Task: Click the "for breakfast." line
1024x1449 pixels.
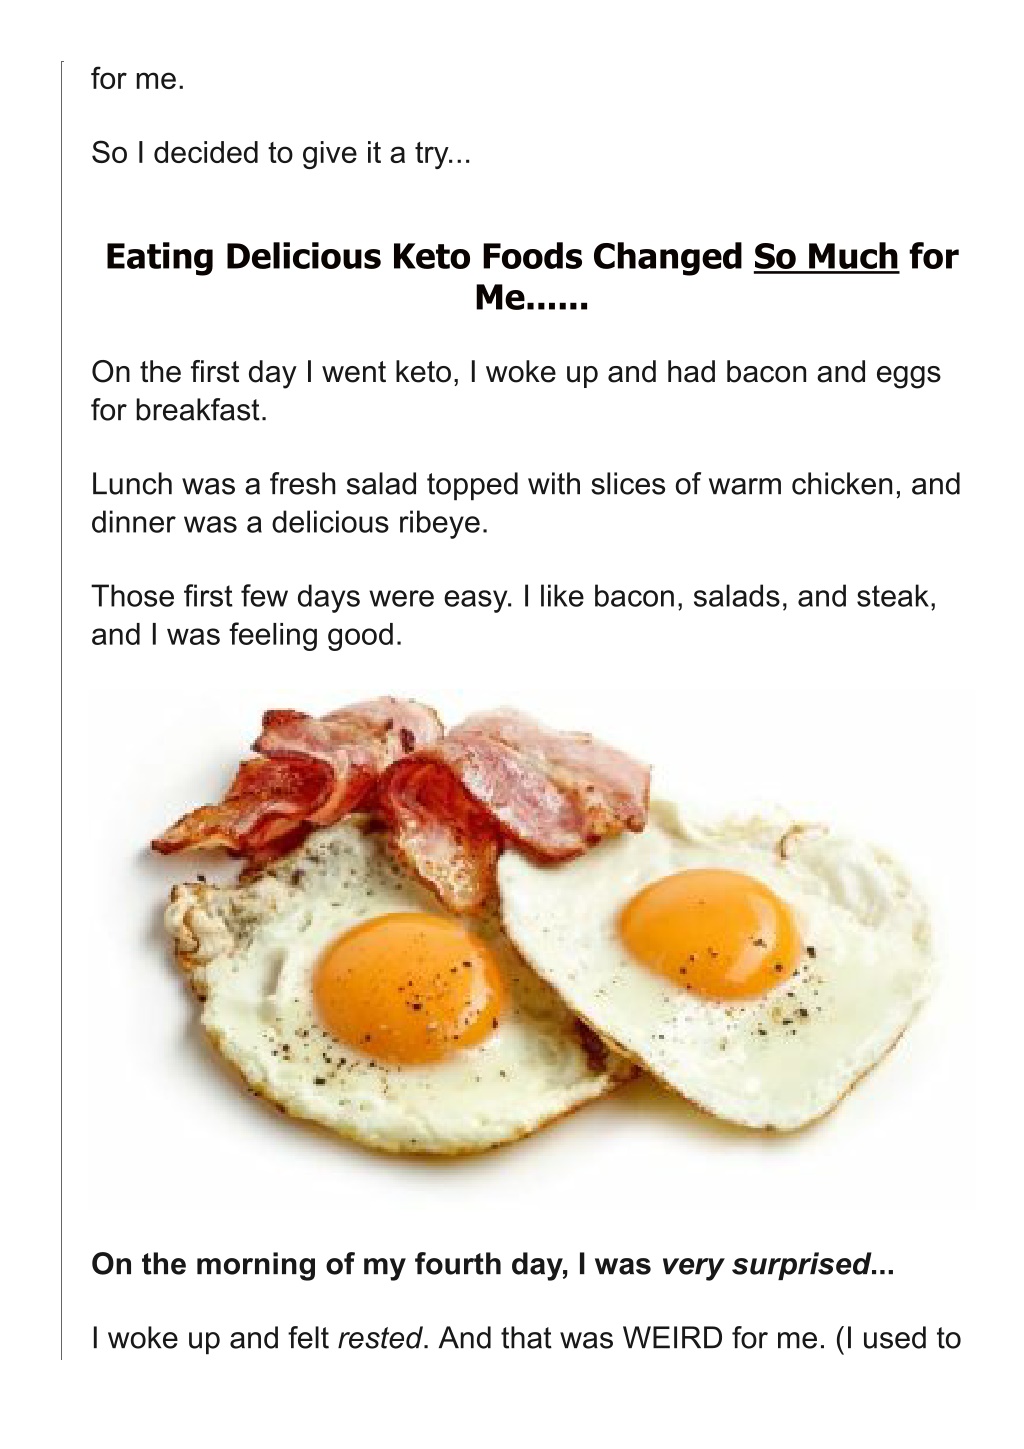Action: 179,410
